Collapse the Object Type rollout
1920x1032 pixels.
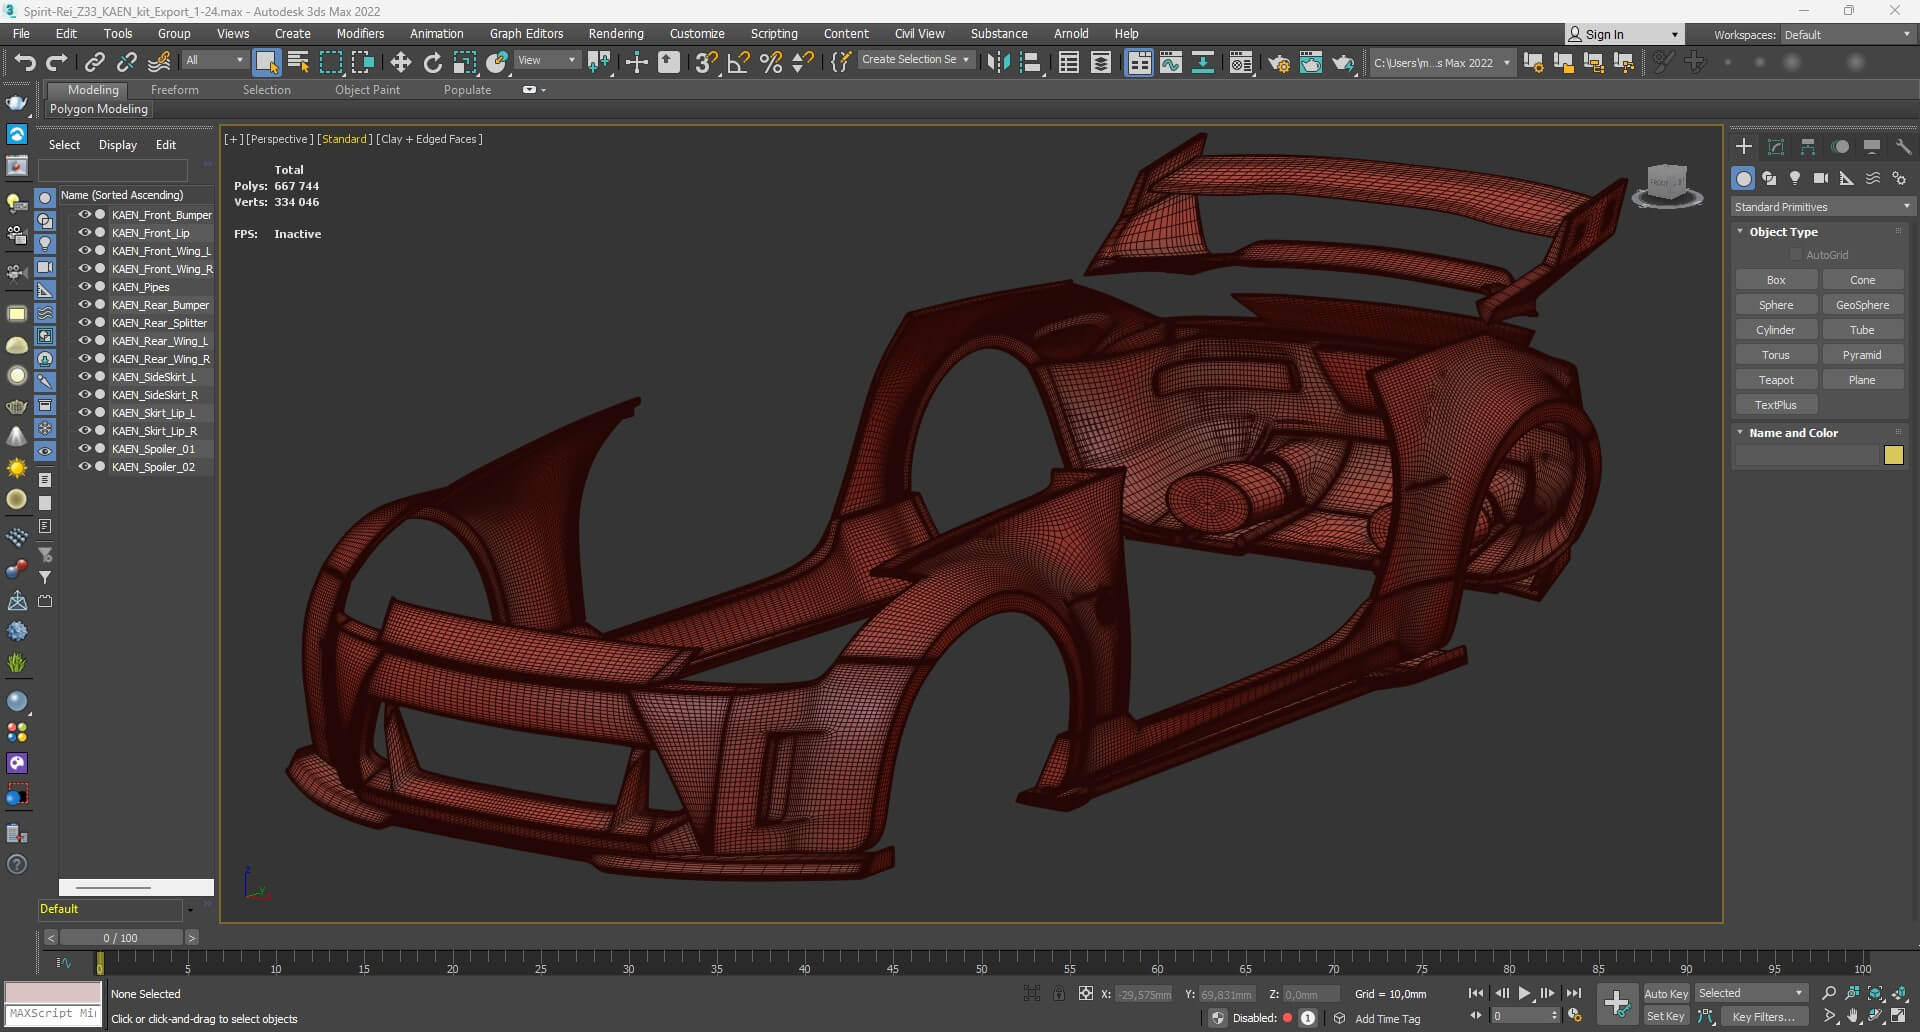click(x=1782, y=232)
